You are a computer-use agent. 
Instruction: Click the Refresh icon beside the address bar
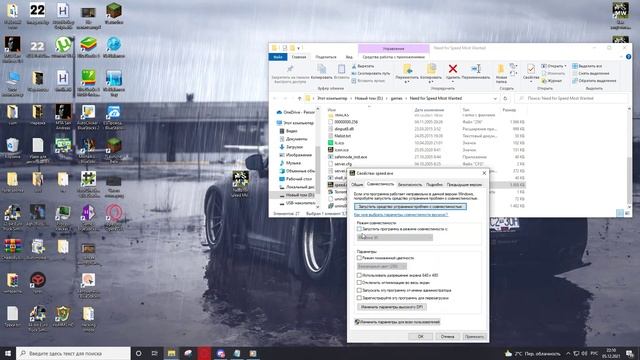(505, 98)
